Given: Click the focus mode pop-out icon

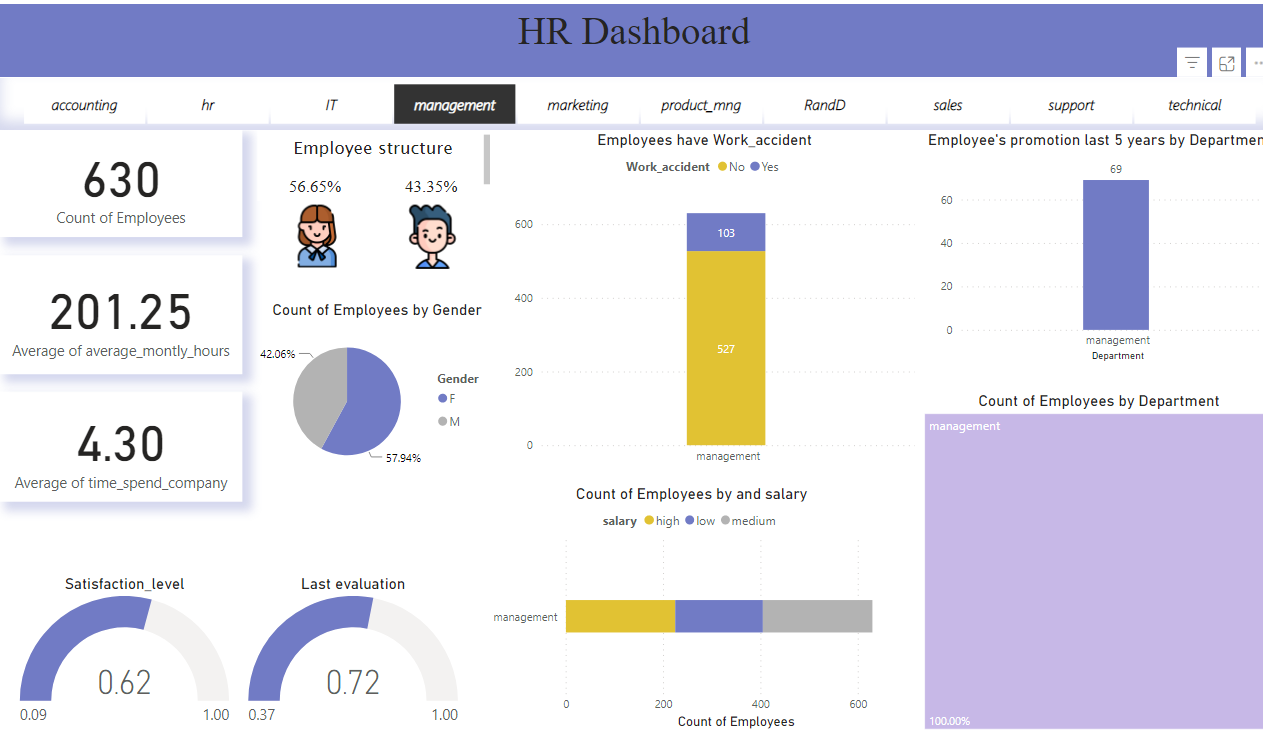Looking at the screenshot, I should tap(1227, 61).
